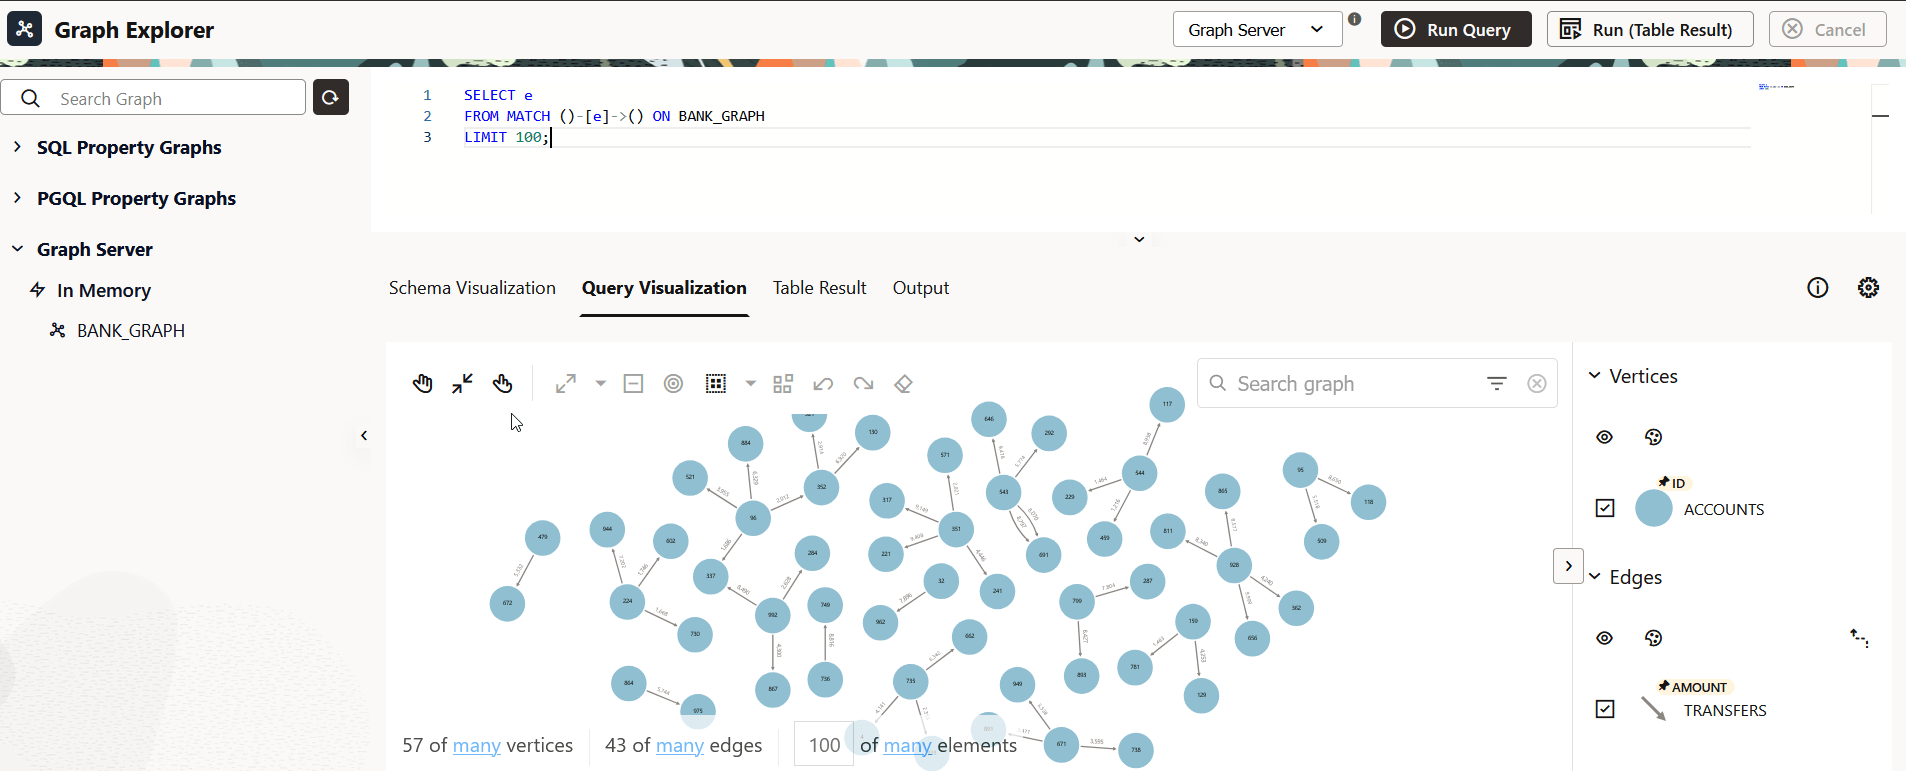Click the eraser reset tool
The image size is (1906, 771).
pos(903,384)
